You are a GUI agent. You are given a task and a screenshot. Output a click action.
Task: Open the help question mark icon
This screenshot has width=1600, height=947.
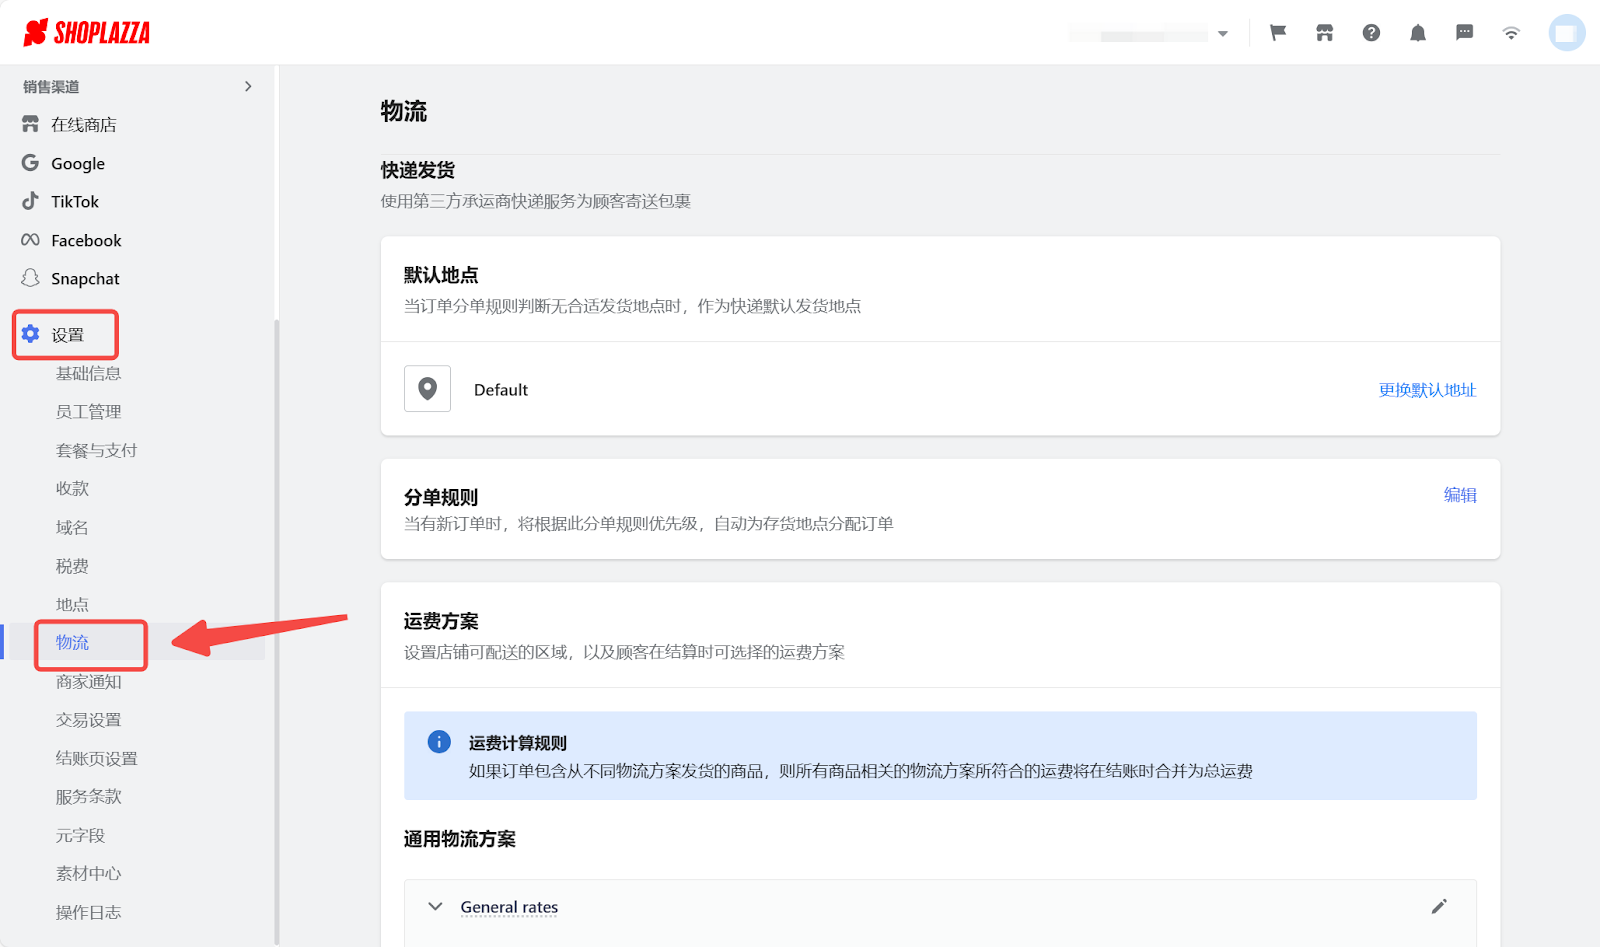pos(1371,32)
